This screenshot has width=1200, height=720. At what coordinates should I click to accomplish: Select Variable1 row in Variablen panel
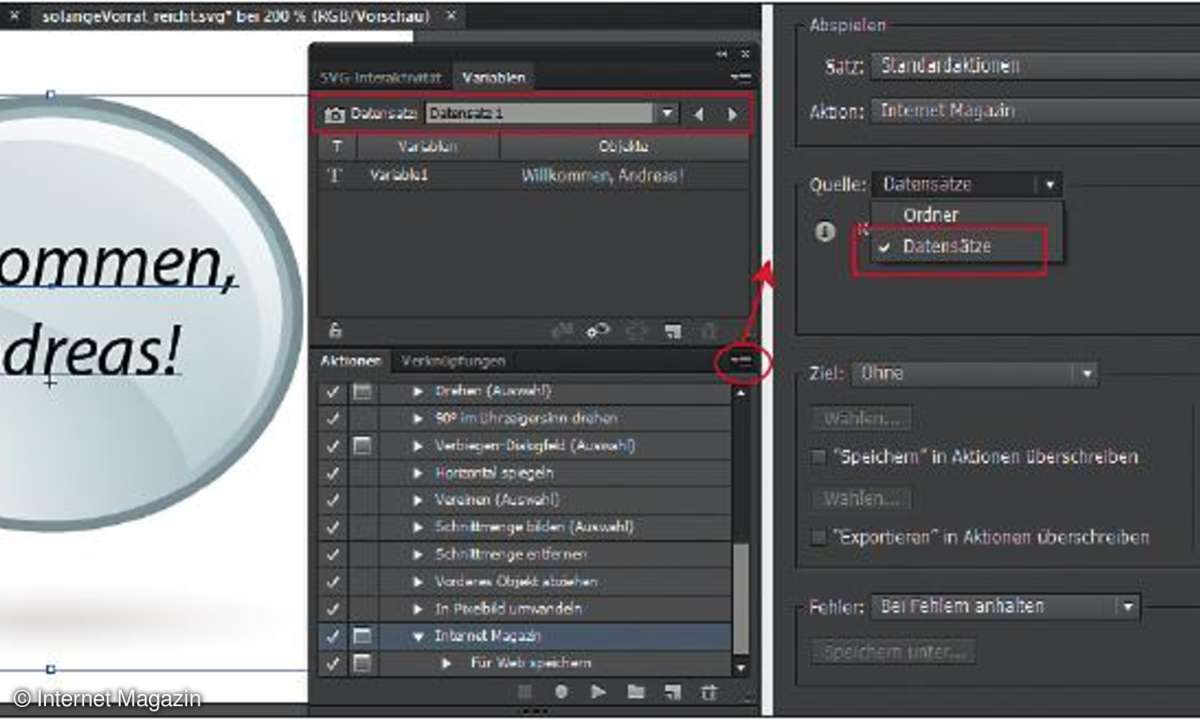[534, 175]
